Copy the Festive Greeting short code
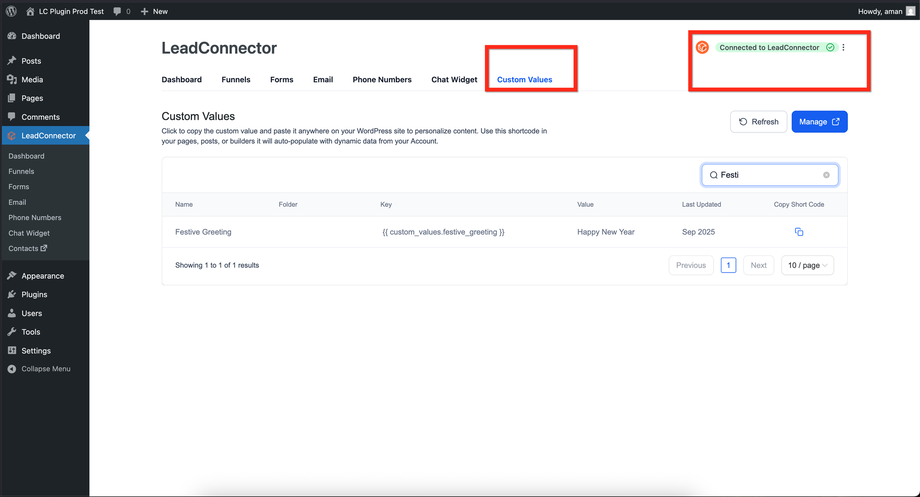920x497 pixels. (799, 232)
